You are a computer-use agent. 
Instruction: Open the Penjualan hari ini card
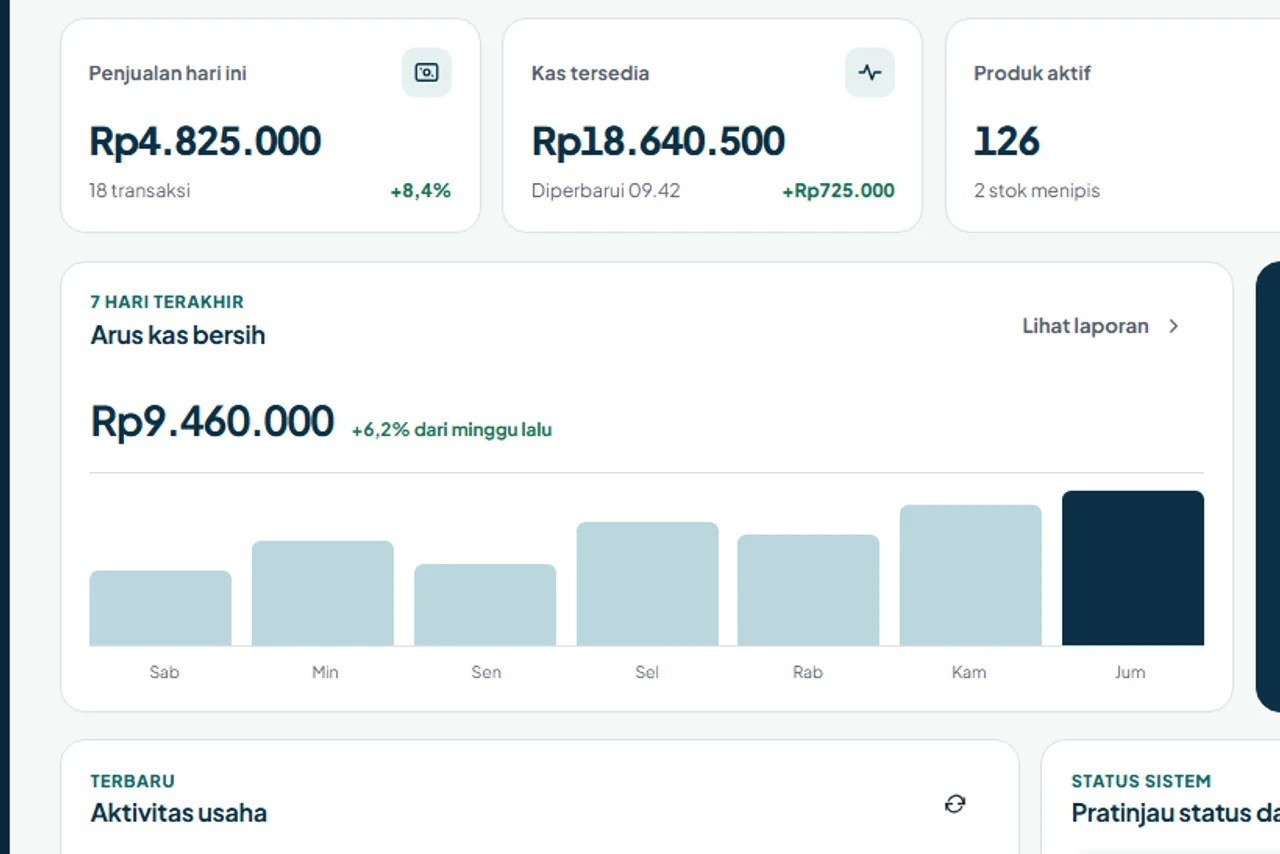click(x=271, y=125)
